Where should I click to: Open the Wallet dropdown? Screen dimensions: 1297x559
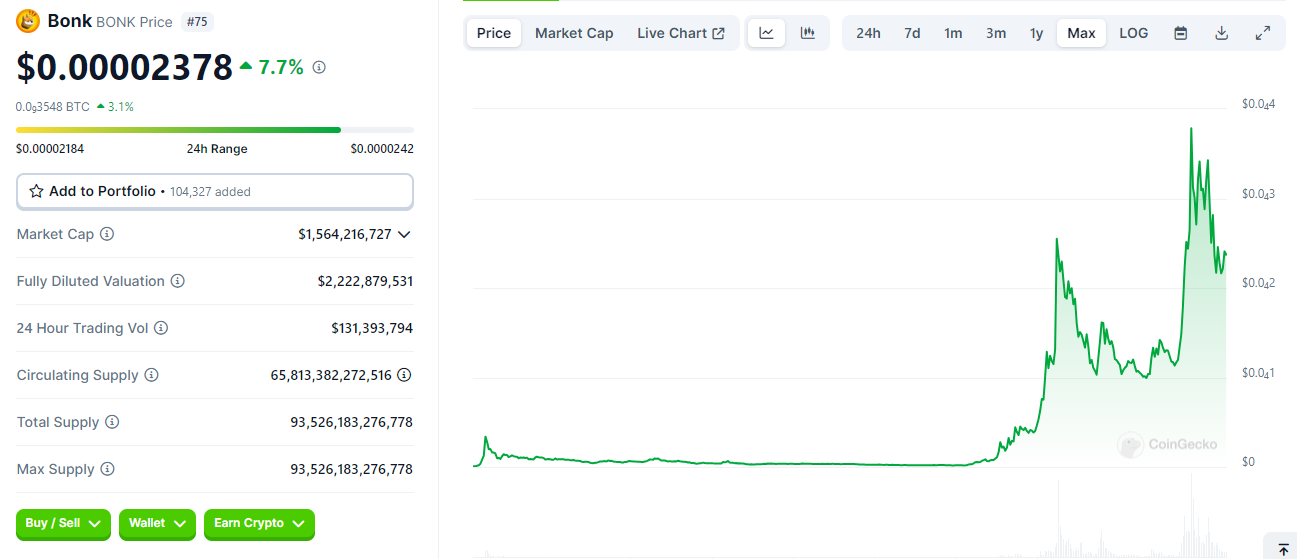158,523
